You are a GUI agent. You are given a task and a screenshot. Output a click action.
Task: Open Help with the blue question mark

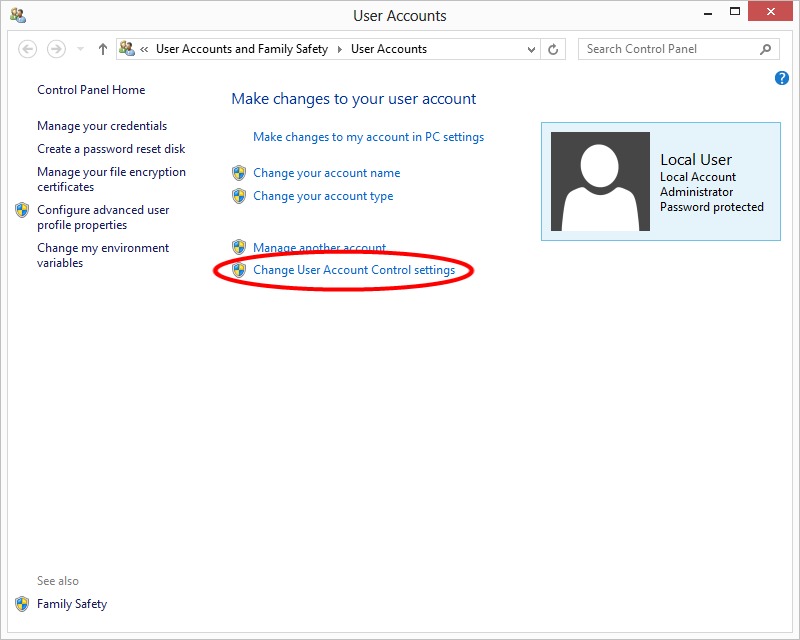coord(781,78)
